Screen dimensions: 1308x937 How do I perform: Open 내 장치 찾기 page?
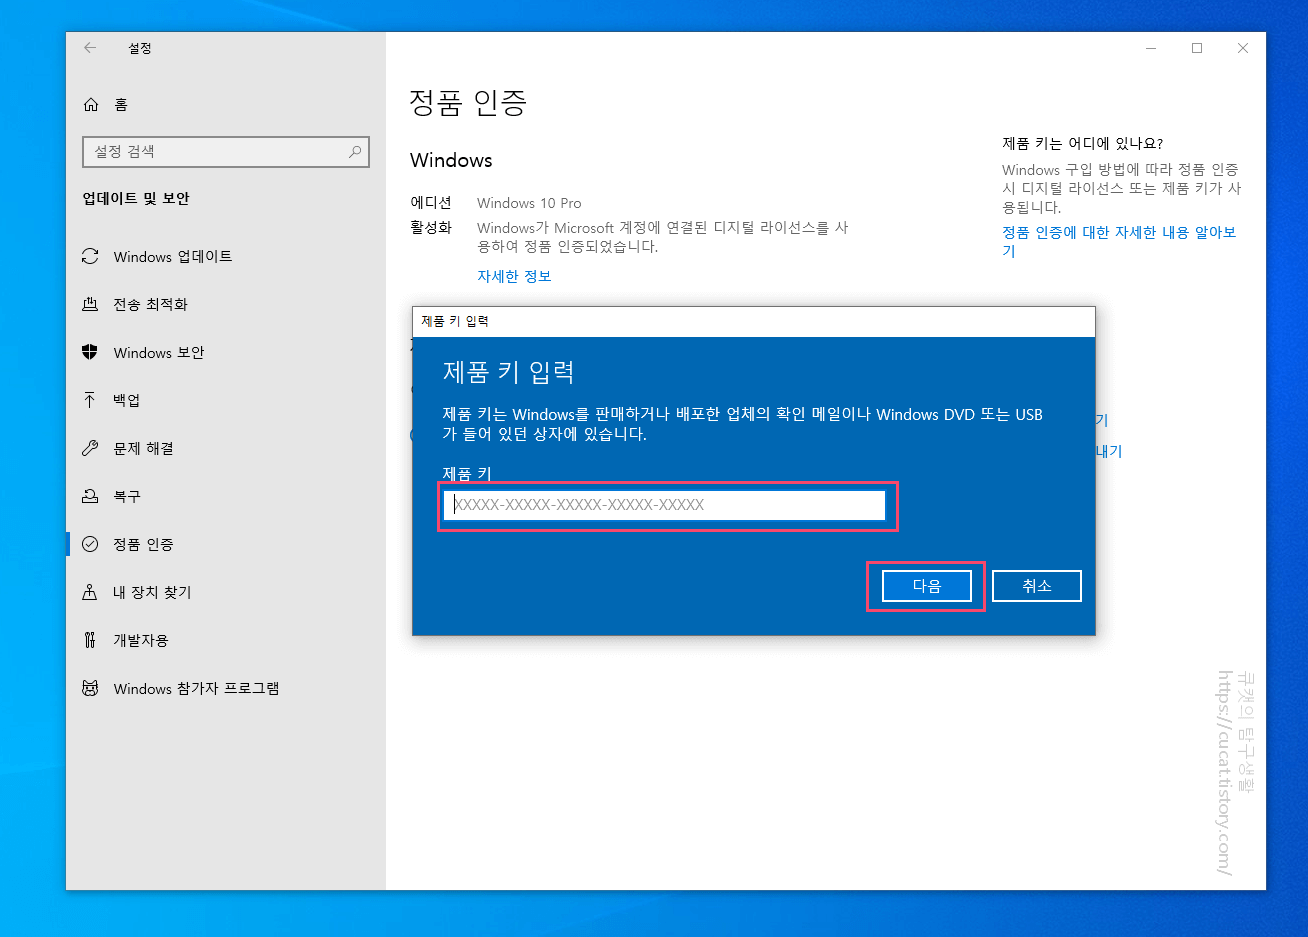[x=226, y=592]
